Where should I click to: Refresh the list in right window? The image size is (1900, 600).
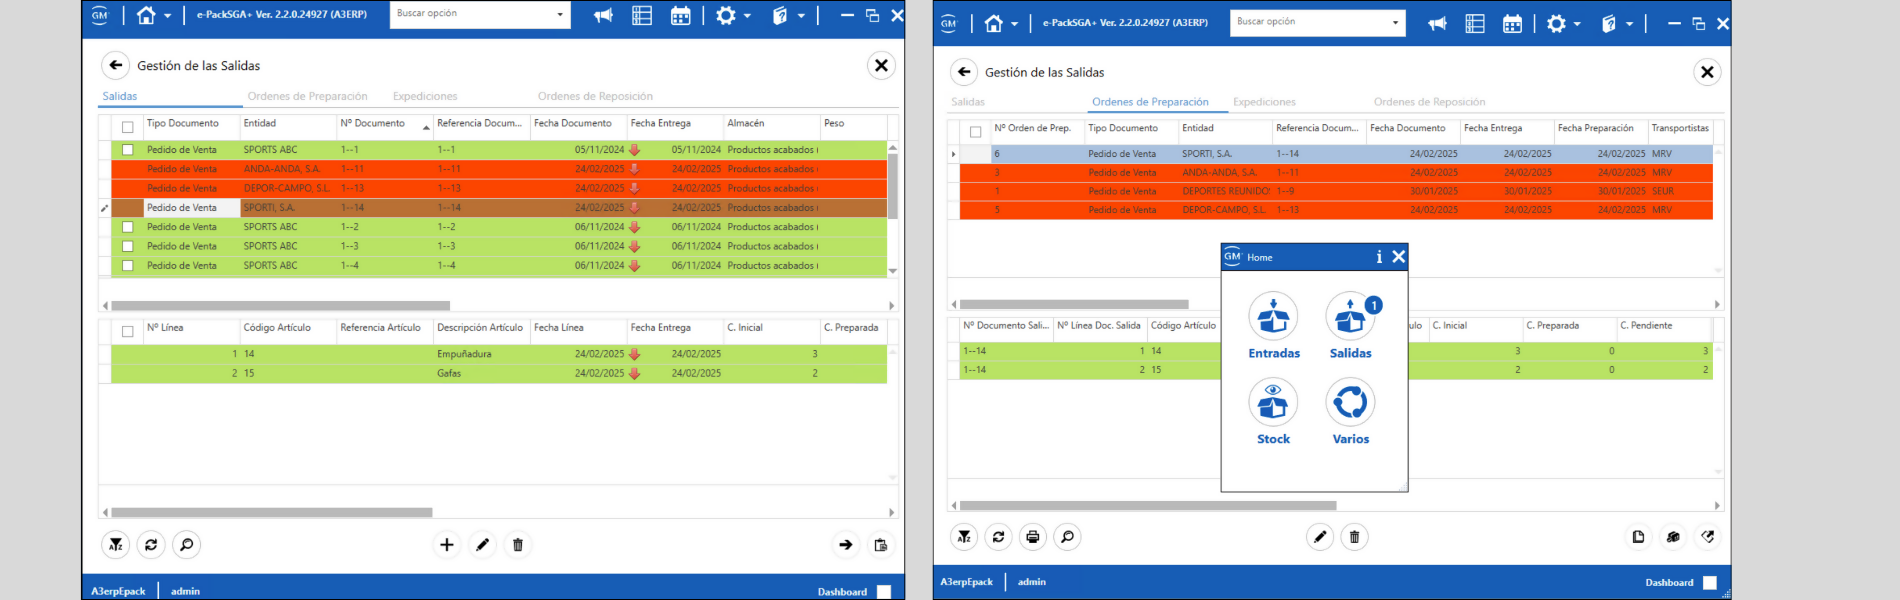(x=998, y=537)
